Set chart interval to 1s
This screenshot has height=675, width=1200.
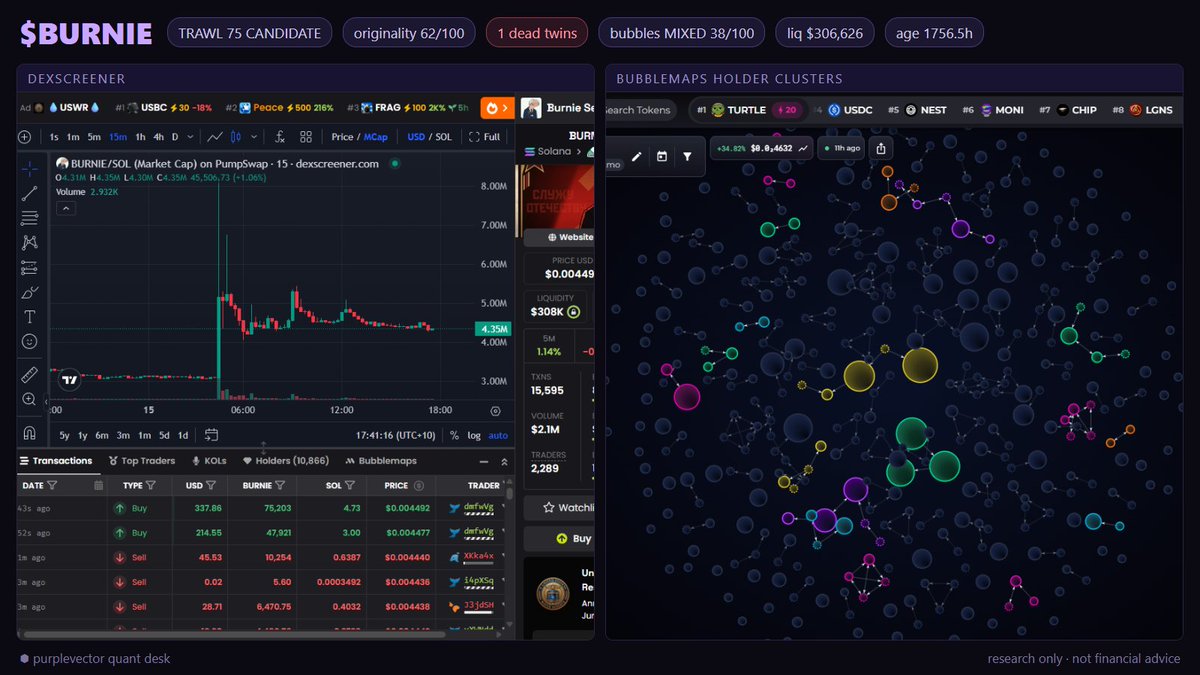coord(54,137)
